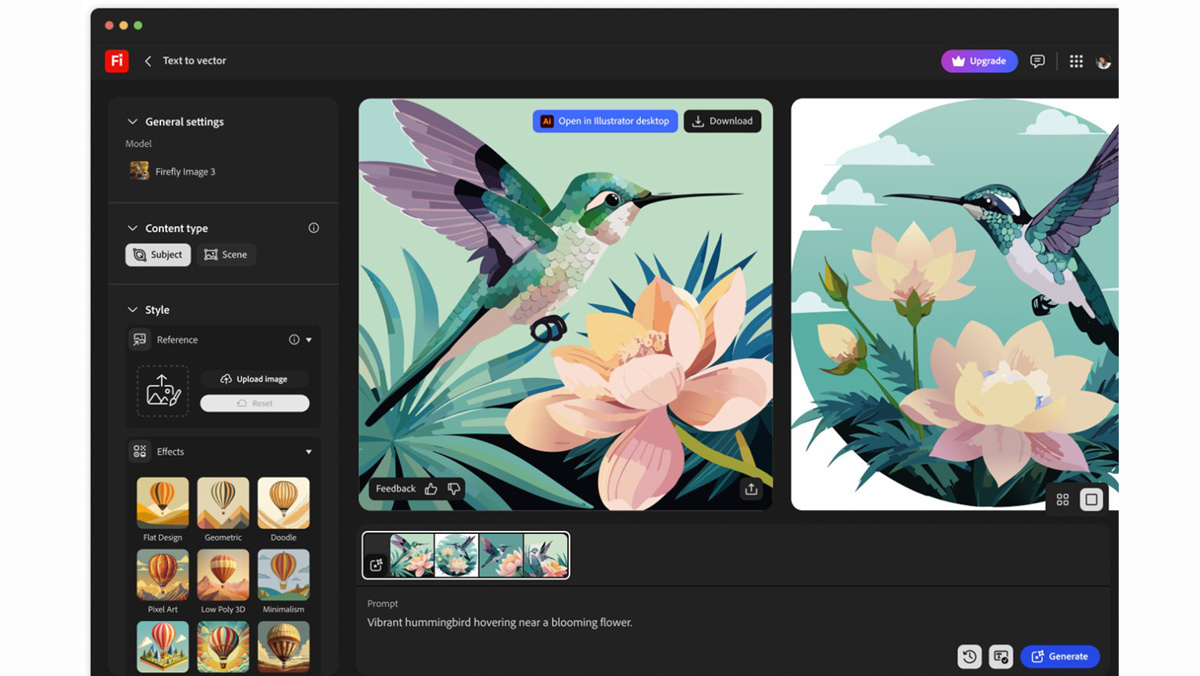Apply the Doodle effect

pyautogui.click(x=284, y=503)
